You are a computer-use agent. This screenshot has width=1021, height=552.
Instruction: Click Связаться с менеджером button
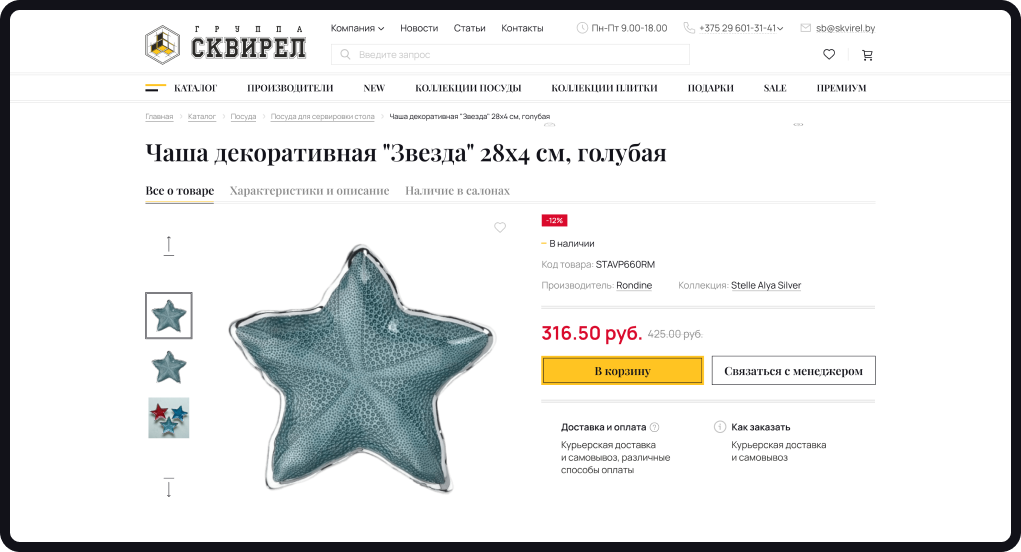click(x=793, y=370)
